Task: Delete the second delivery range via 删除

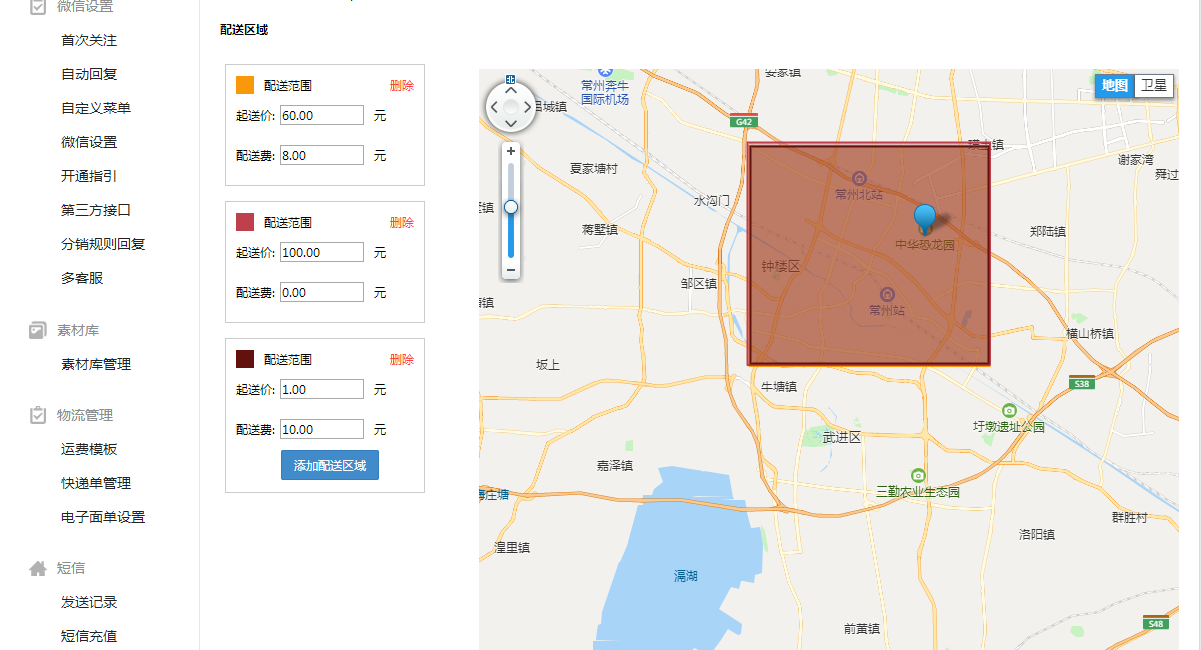Action: (x=401, y=223)
